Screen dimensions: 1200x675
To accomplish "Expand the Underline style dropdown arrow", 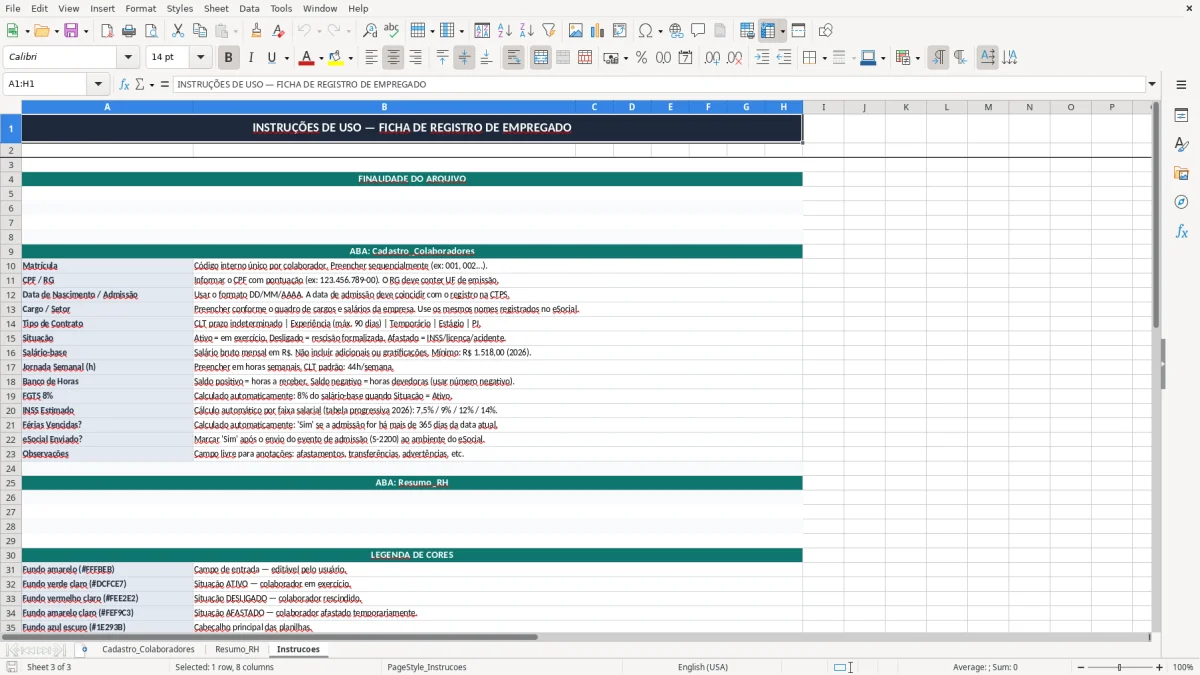I will pyautogui.click(x=286, y=58).
